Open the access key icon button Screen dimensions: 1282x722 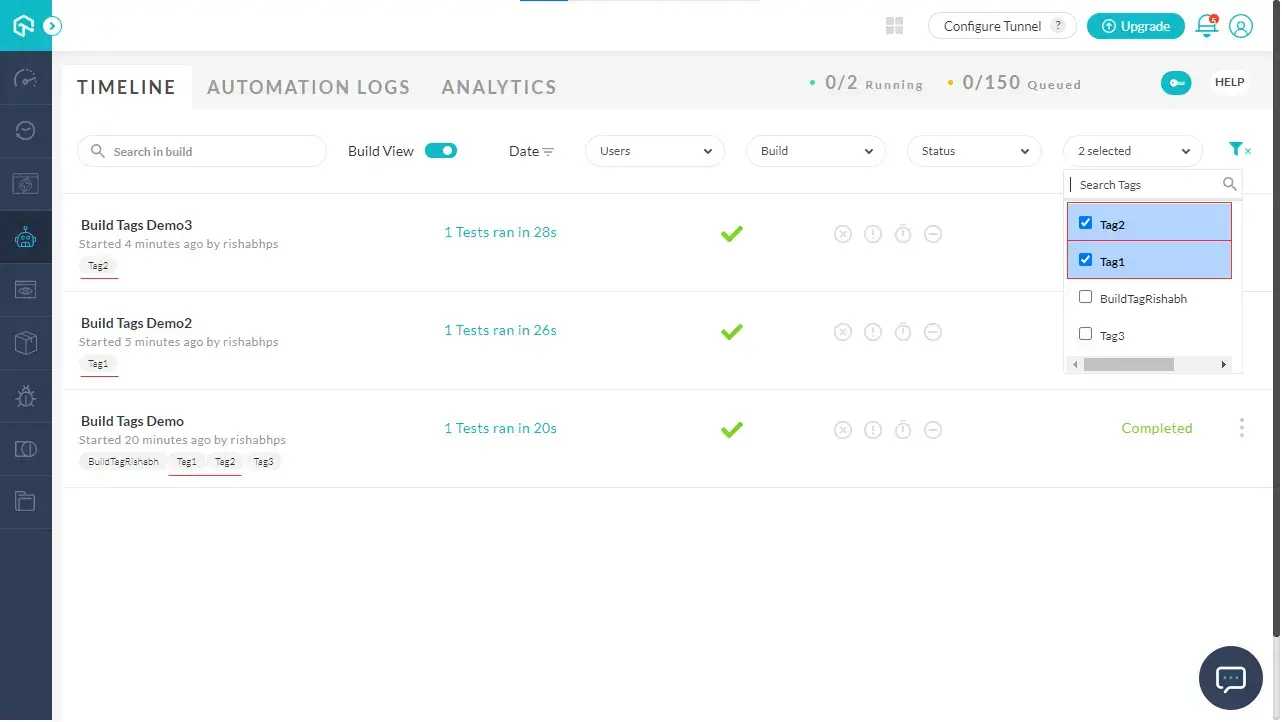[1176, 83]
